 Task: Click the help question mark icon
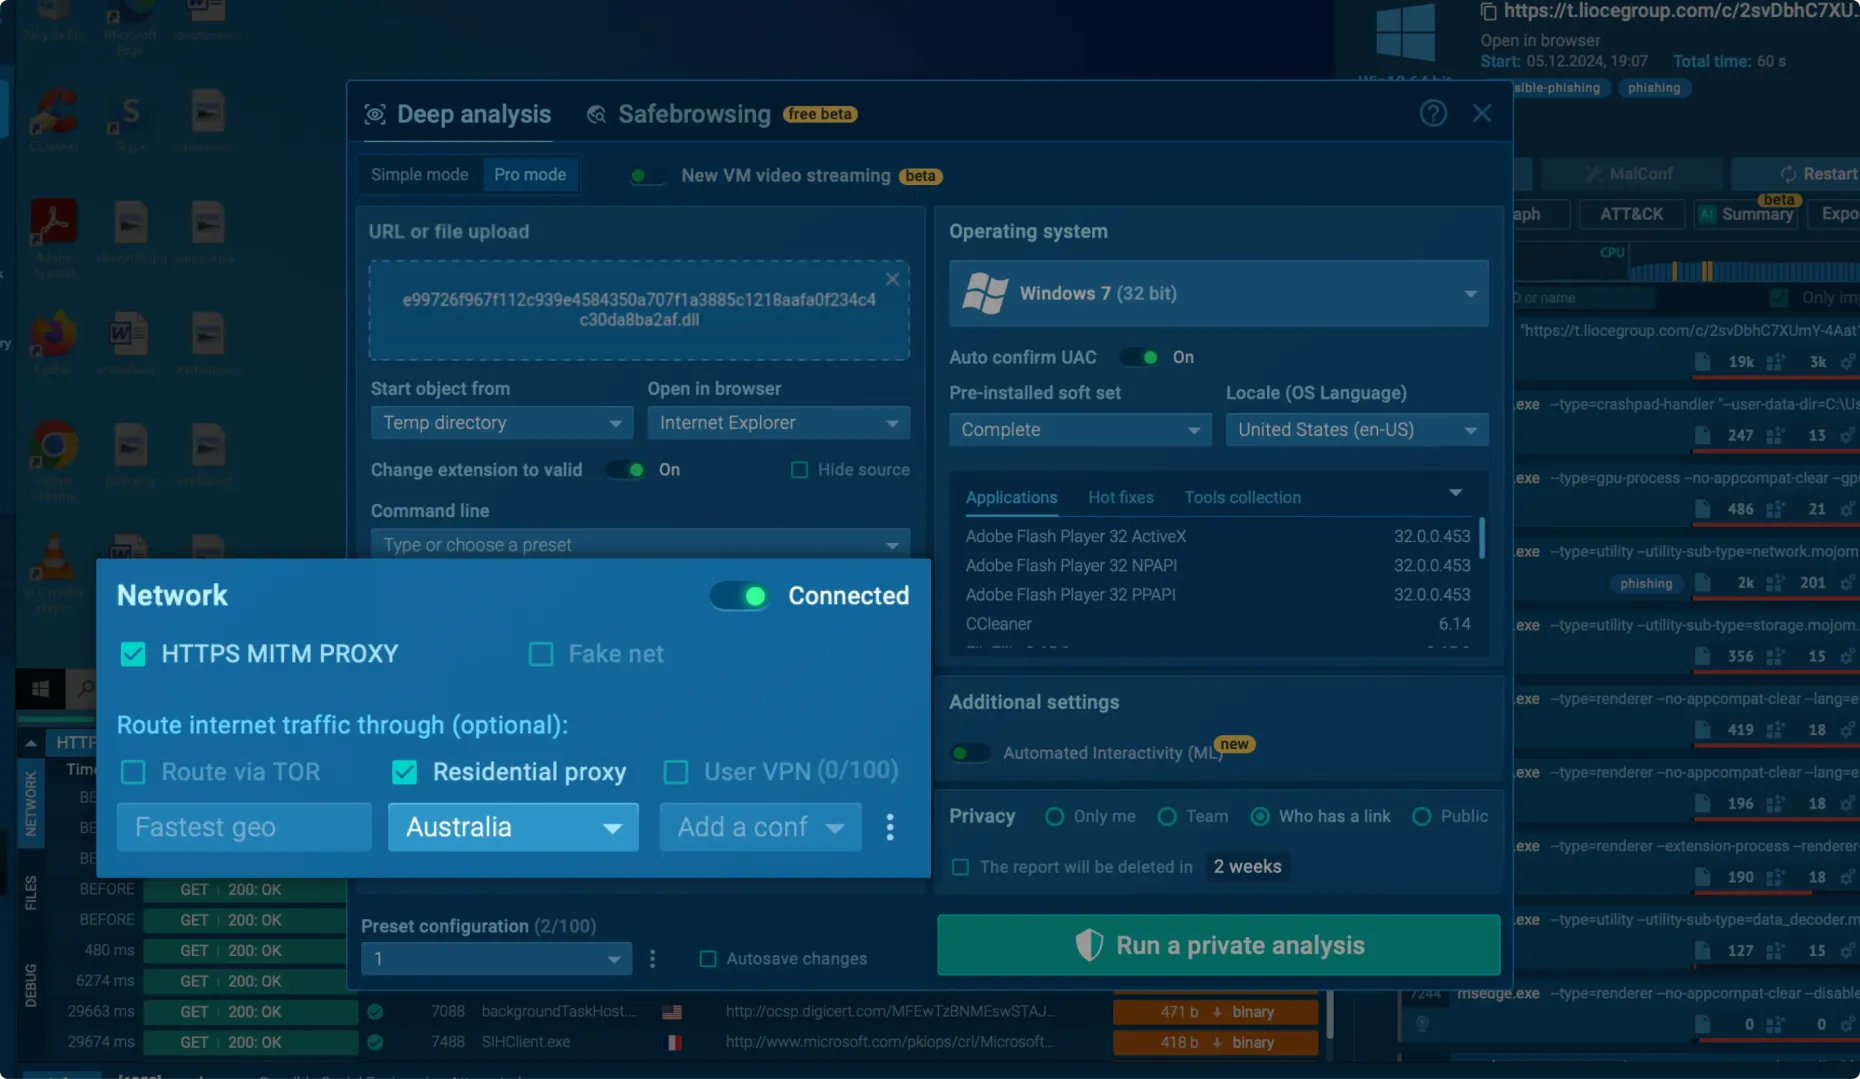[1433, 114]
